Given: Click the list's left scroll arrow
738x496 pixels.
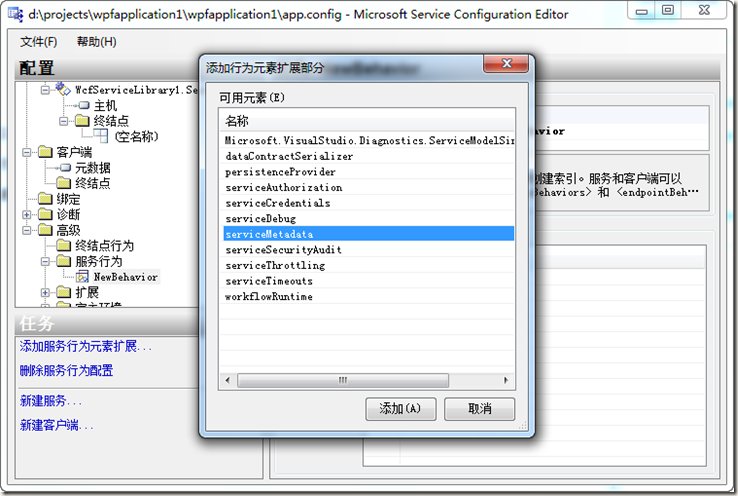Looking at the screenshot, I should [228, 380].
